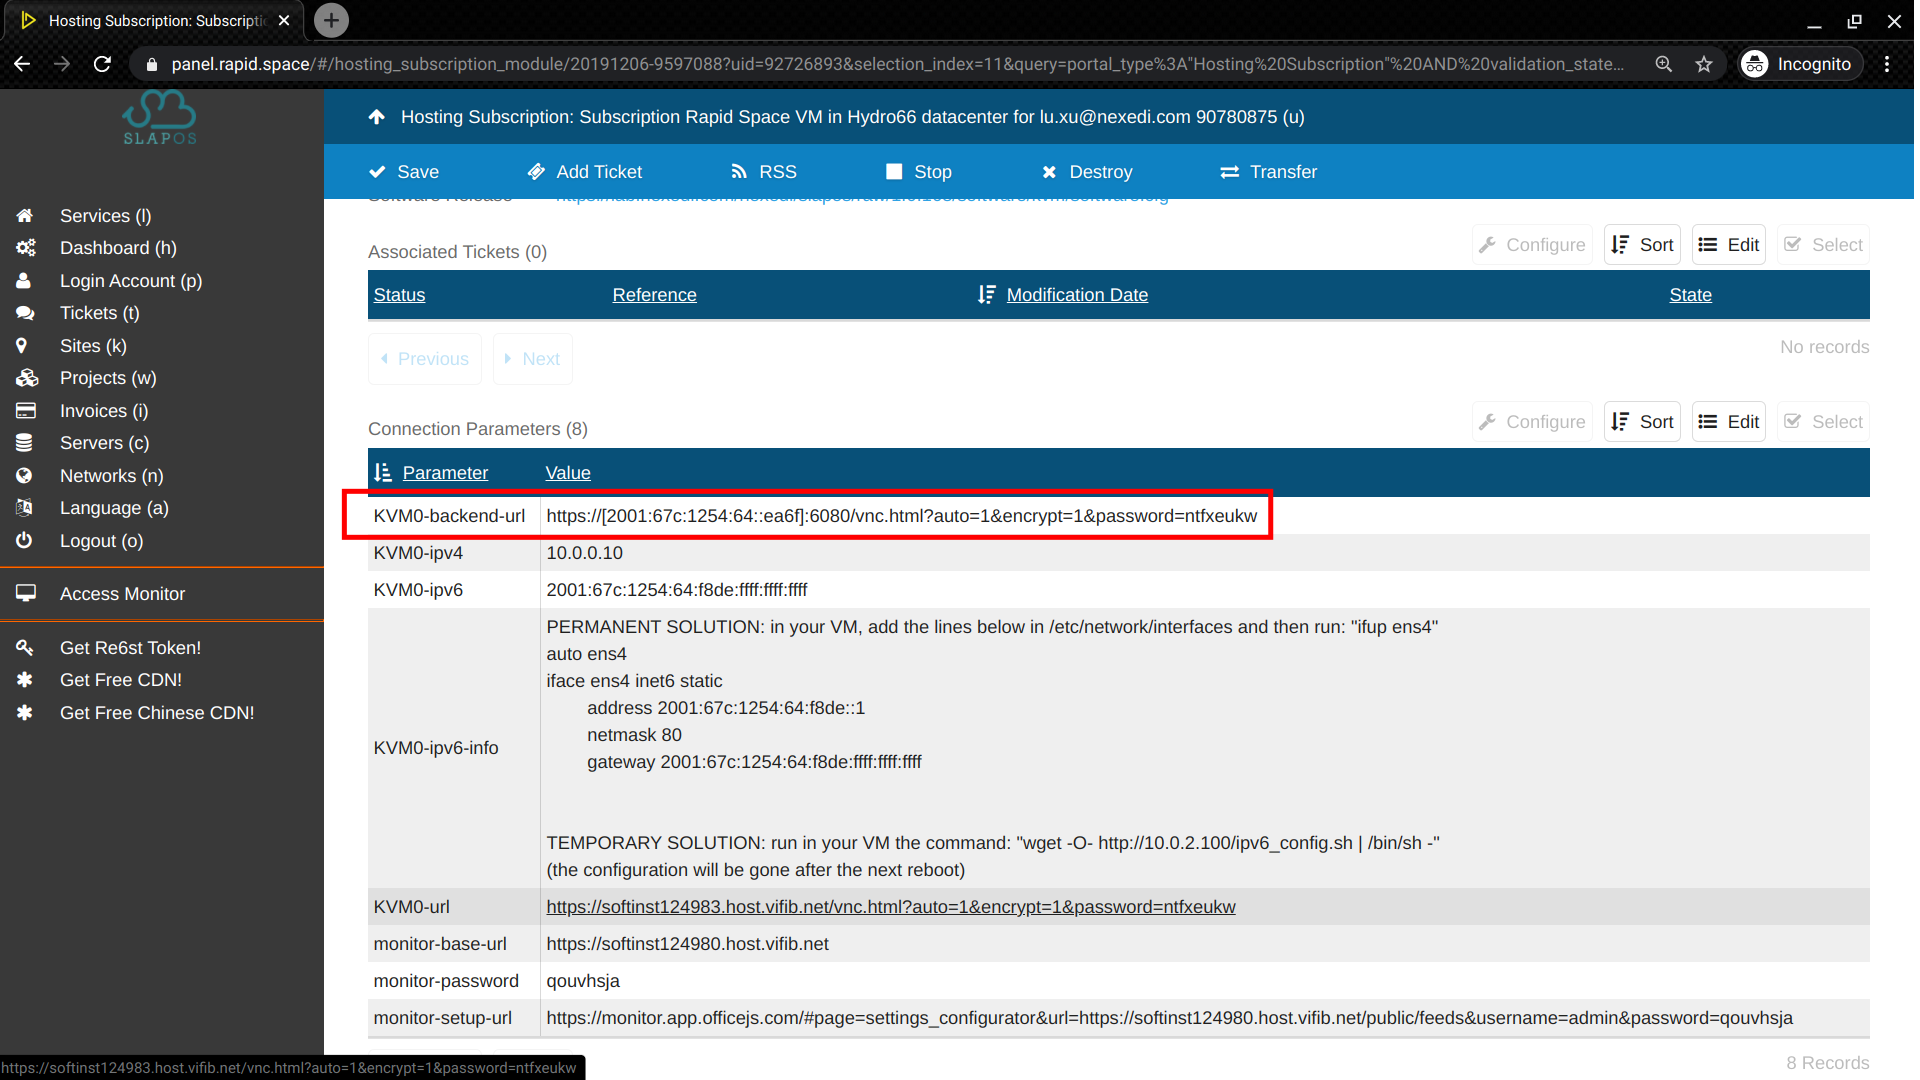1920x1080 pixels.
Task: Sort tickets by Reference column header
Action: point(655,295)
